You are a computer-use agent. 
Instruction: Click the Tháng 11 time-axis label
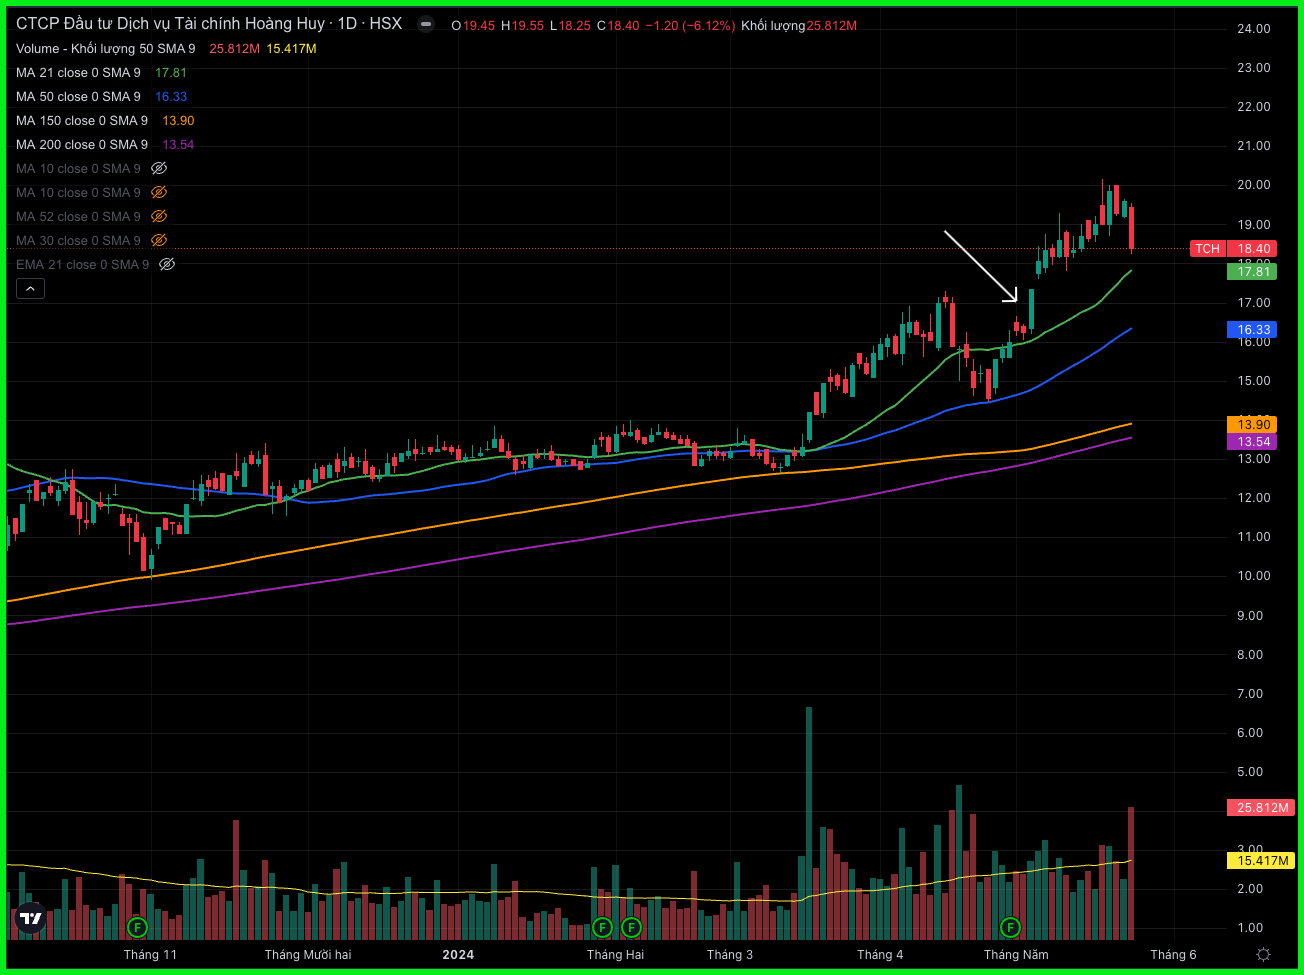click(150, 954)
